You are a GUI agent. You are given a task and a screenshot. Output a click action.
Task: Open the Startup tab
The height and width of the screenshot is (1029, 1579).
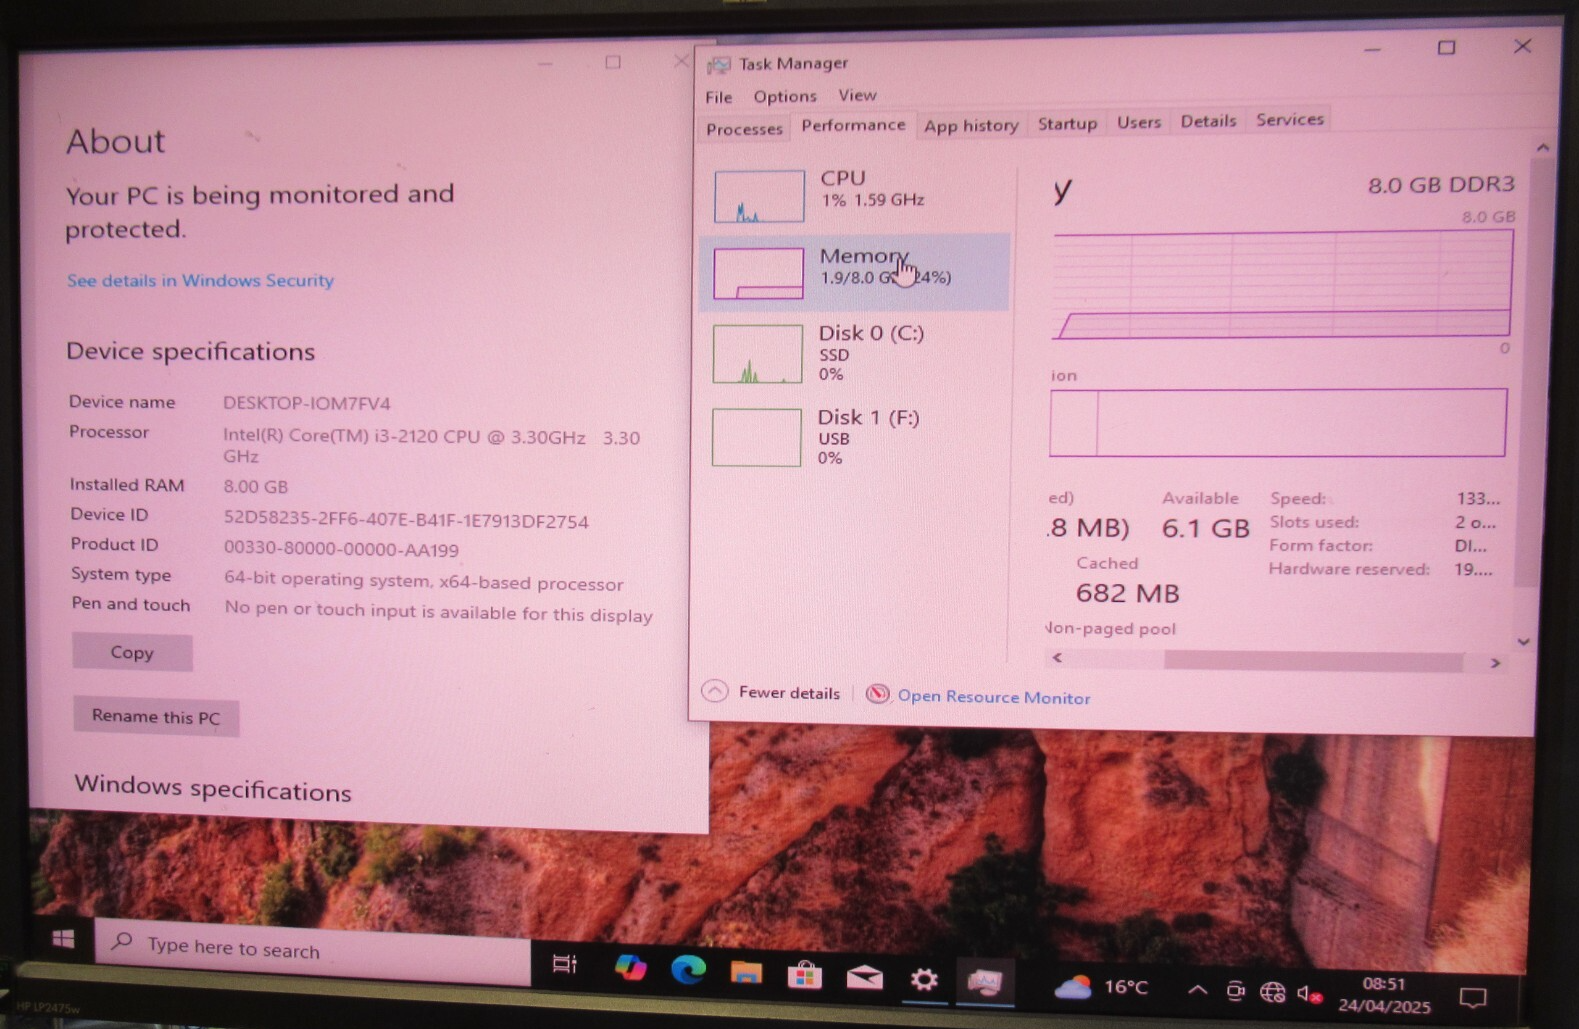pyautogui.click(x=1067, y=123)
